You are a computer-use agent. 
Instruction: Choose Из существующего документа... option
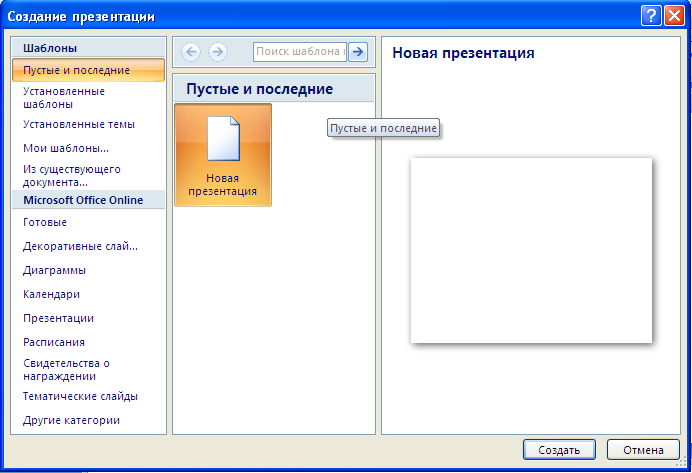(72, 175)
